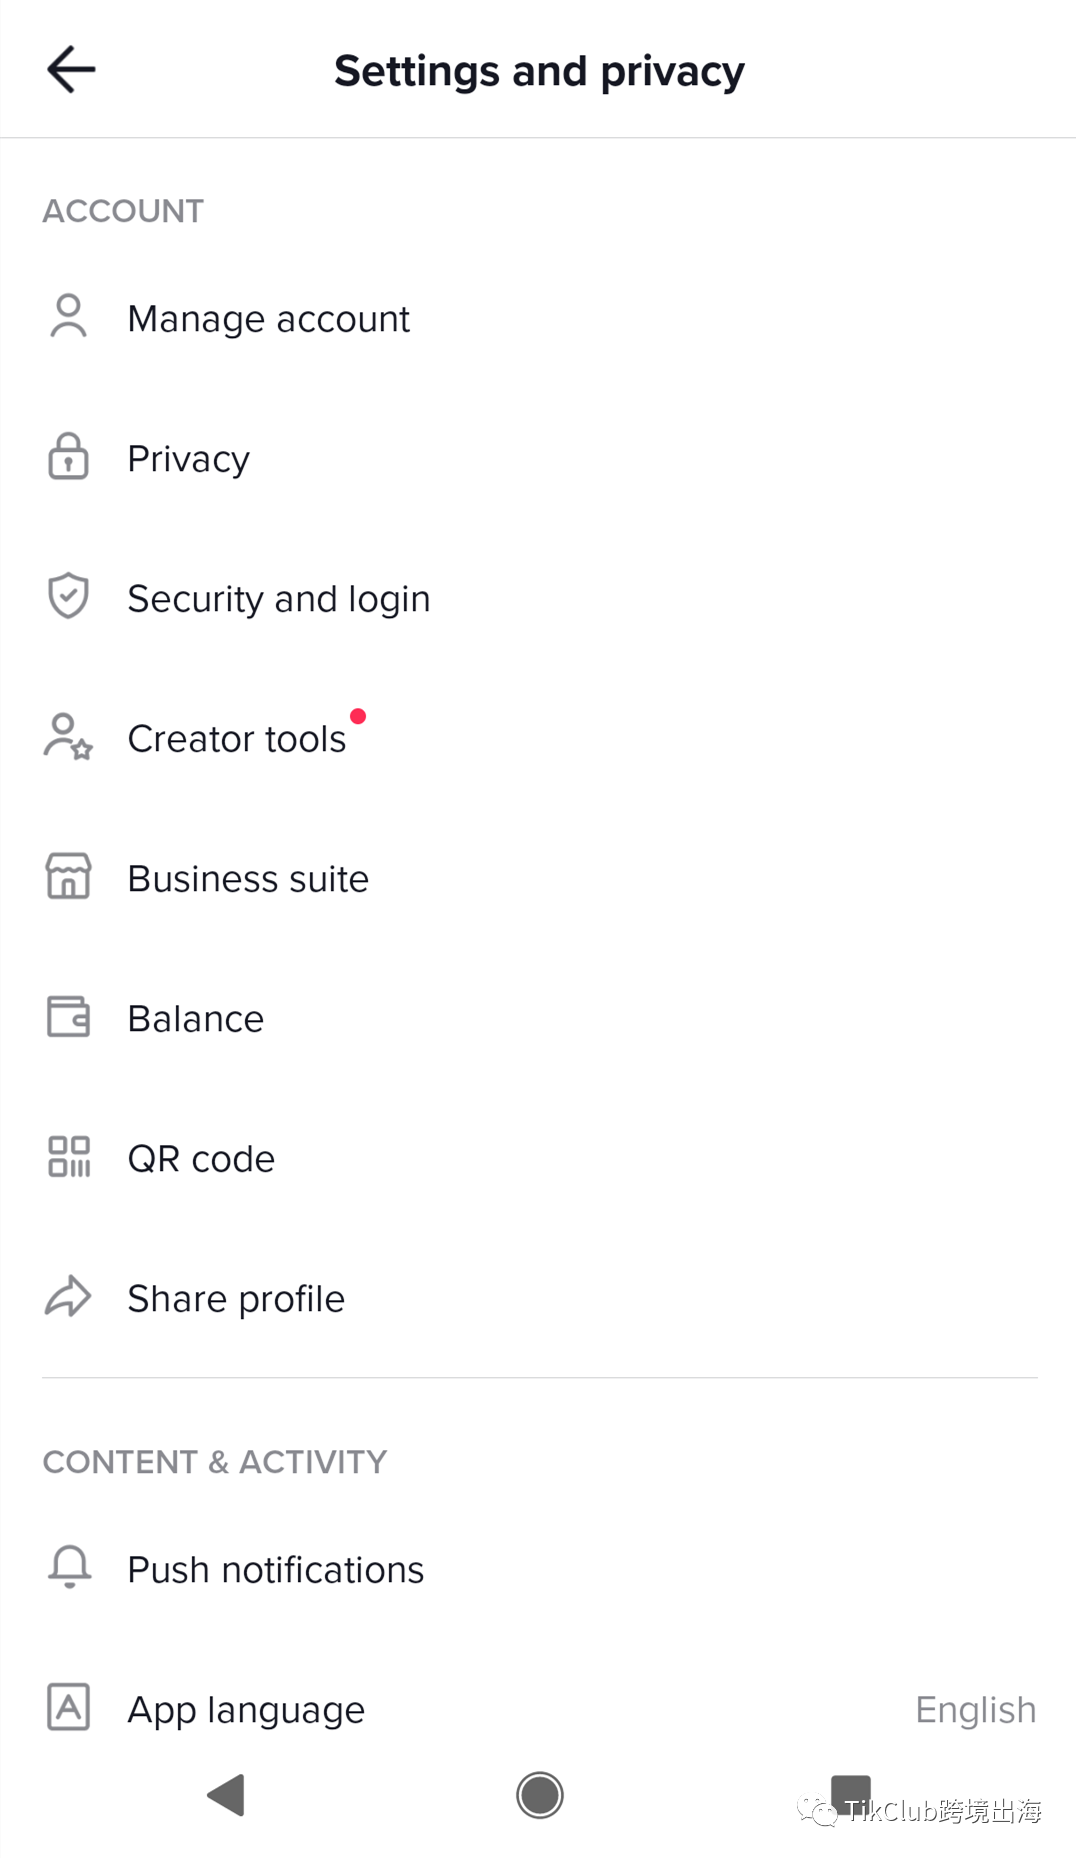Click the Manage account person icon
The image size is (1076, 1858).
[68, 317]
